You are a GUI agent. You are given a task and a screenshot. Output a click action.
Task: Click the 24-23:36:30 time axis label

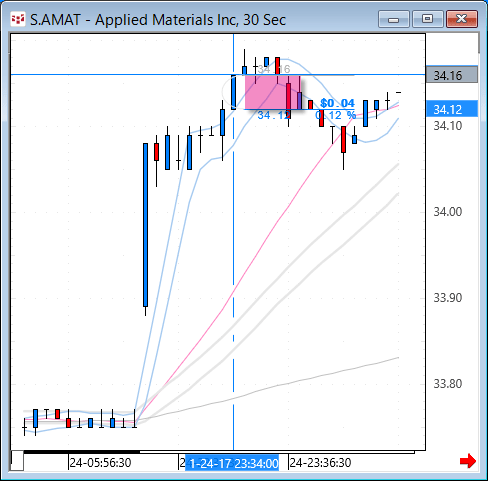320,463
